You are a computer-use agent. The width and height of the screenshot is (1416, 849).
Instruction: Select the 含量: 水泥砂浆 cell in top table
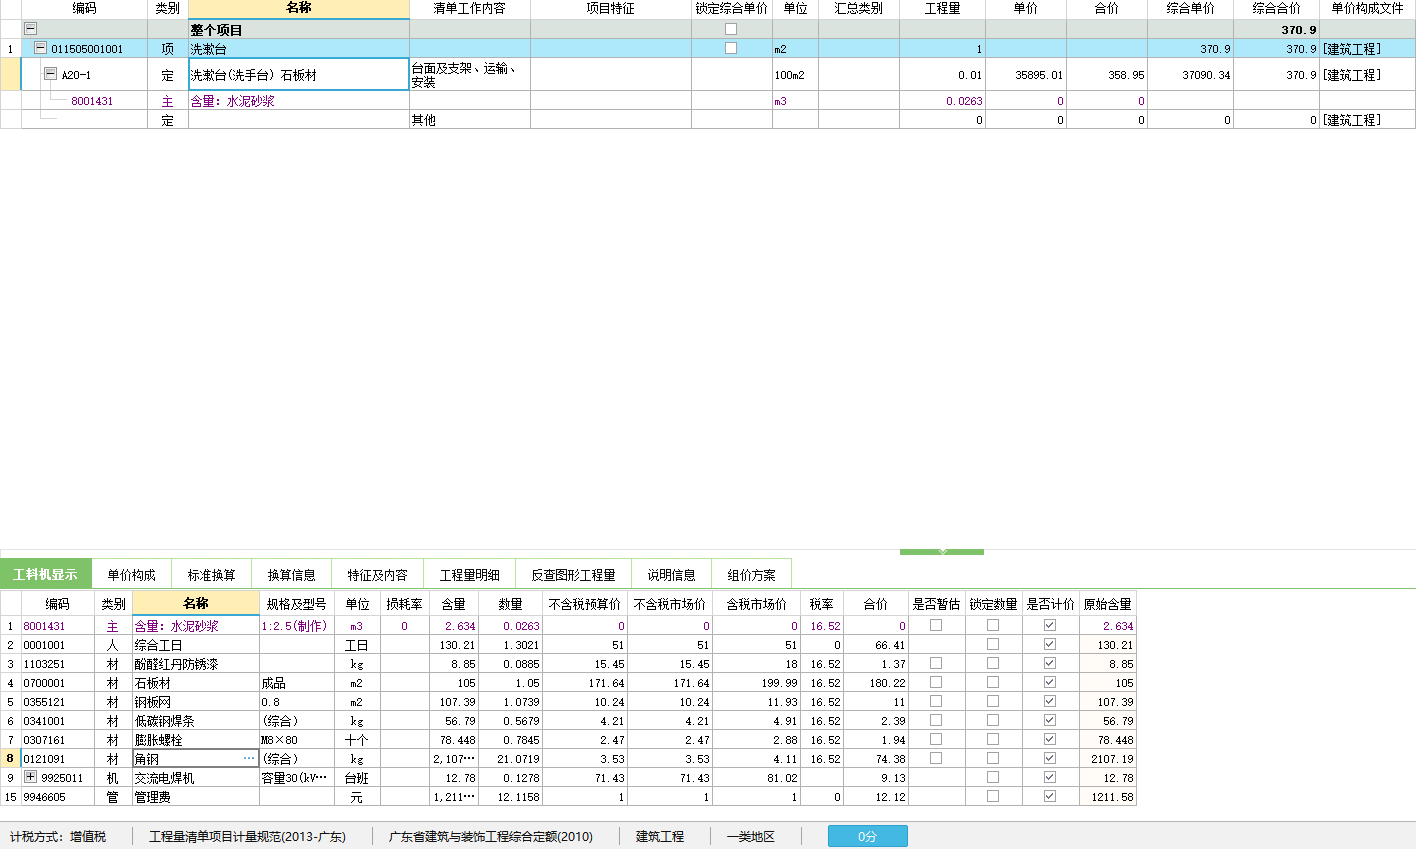click(299, 101)
